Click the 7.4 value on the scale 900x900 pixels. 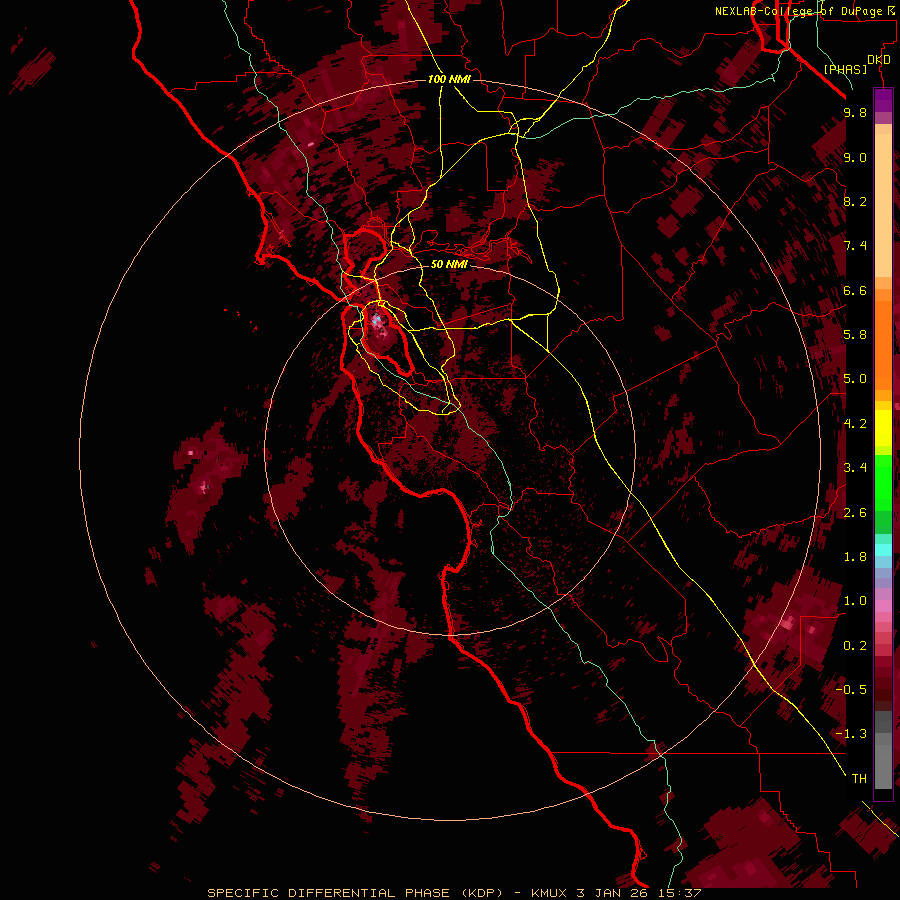tap(855, 246)
